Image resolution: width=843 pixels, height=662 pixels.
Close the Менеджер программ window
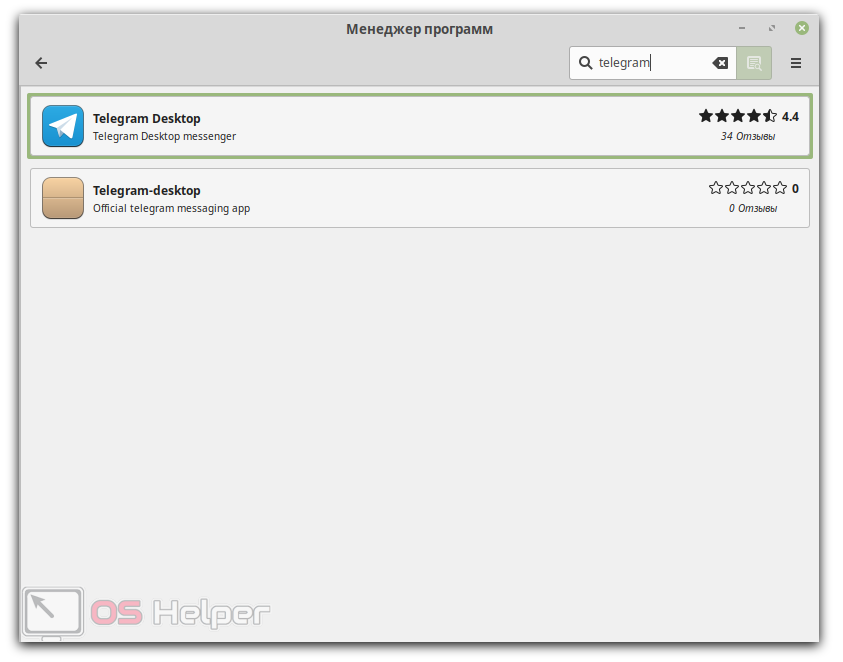(x=801, y=29)
